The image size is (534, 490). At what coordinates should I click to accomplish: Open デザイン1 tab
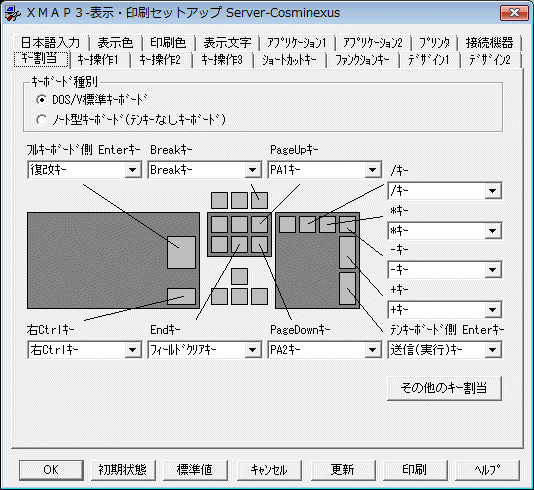(x=429, y=60)
